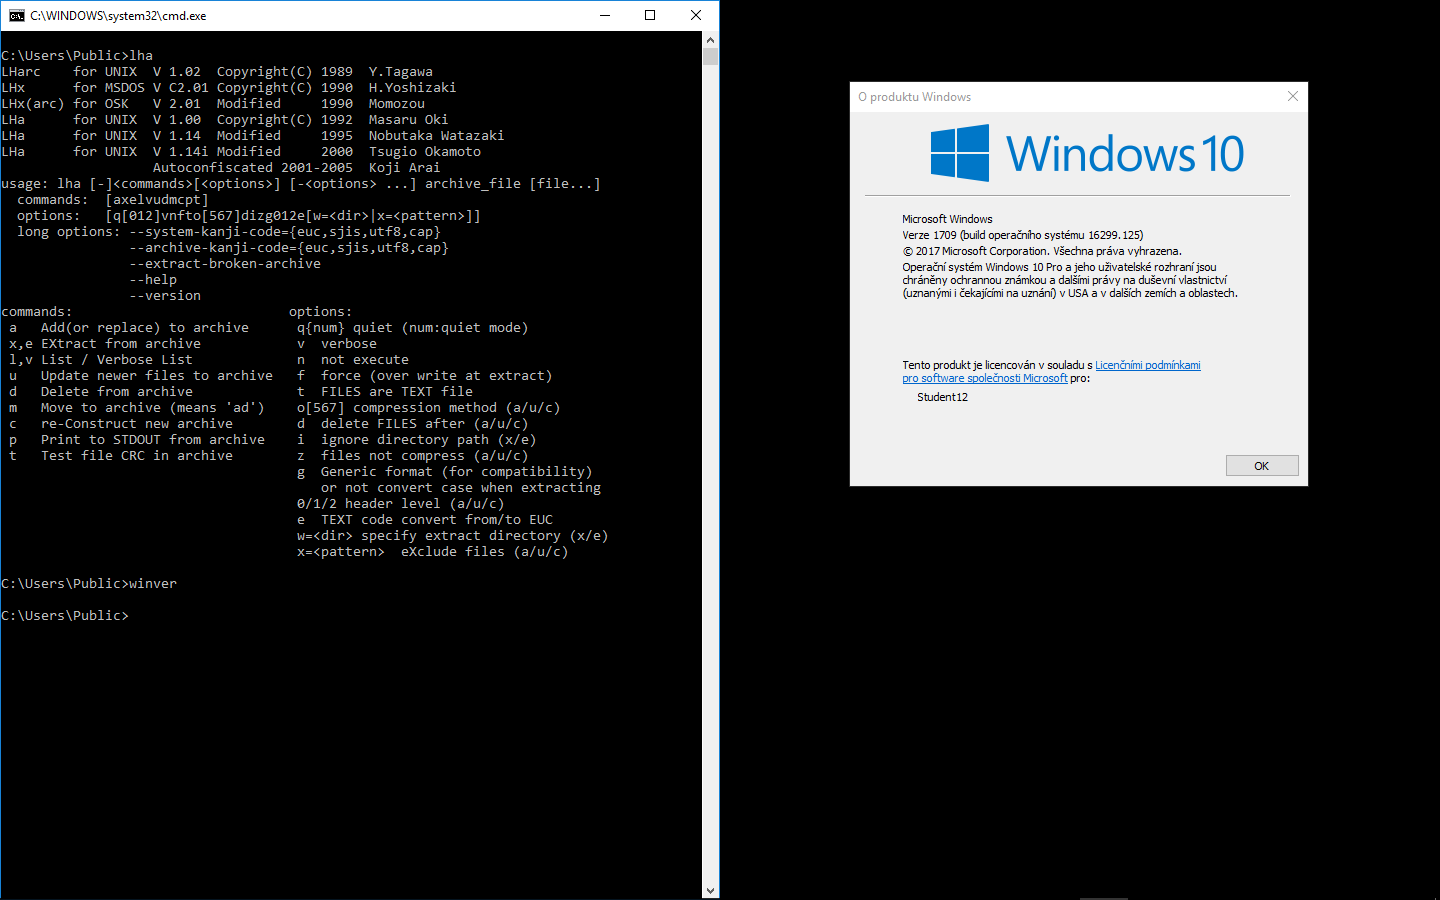
Task: Click 'eXclude files (a/u/c)' option text
Action: 485,552
